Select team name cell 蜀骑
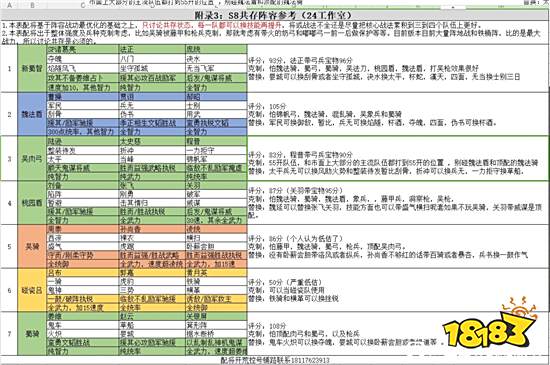Viewport: 550px width, 365px height. (32, 334)
